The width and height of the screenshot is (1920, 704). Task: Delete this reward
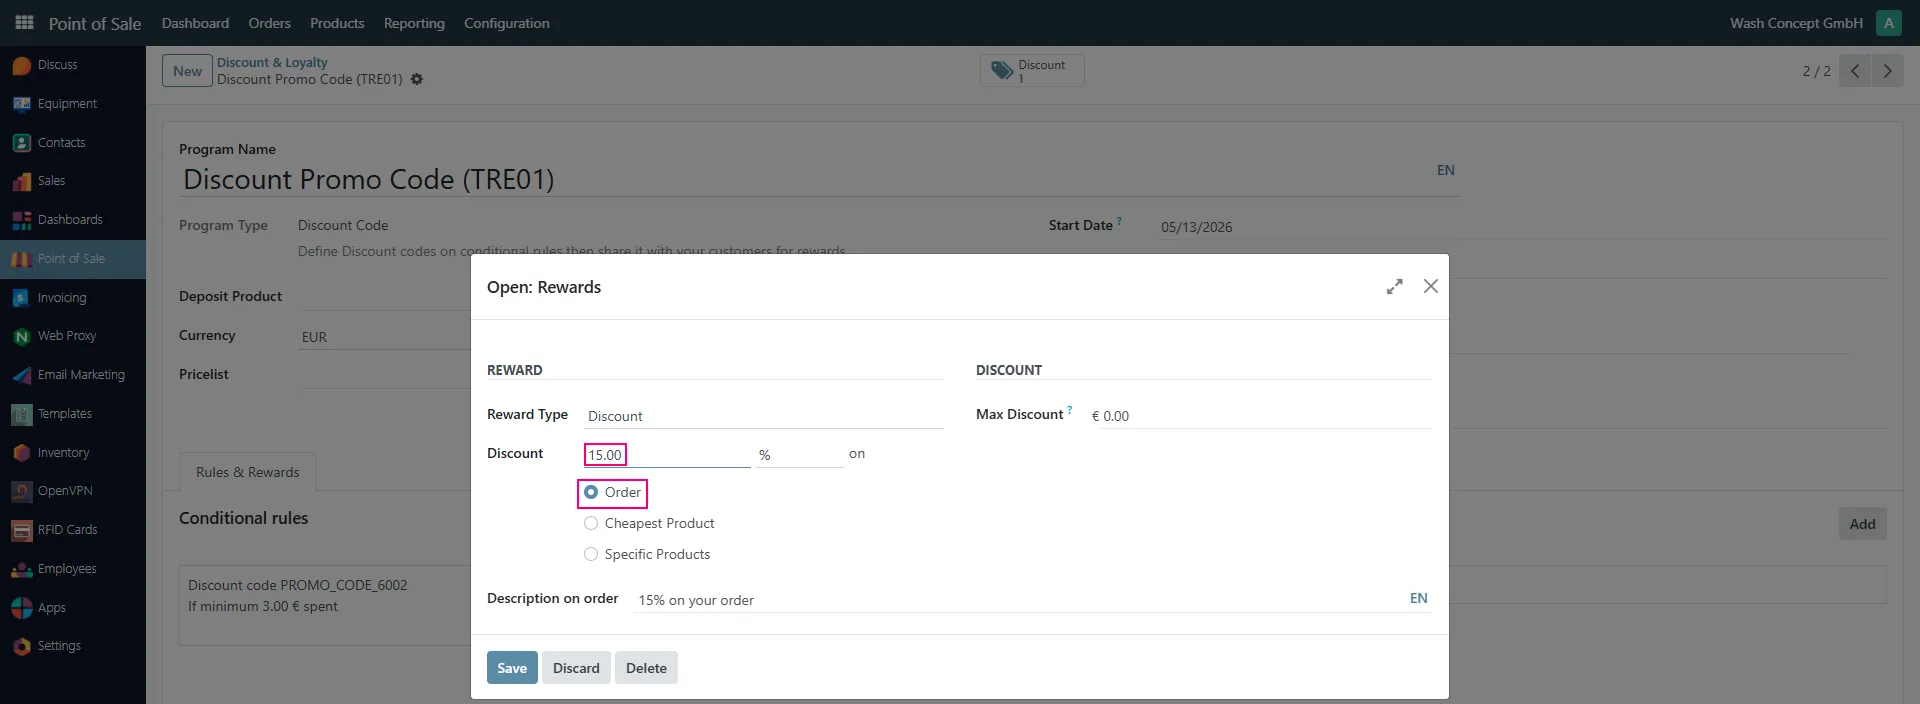click(x=646, y=668)
